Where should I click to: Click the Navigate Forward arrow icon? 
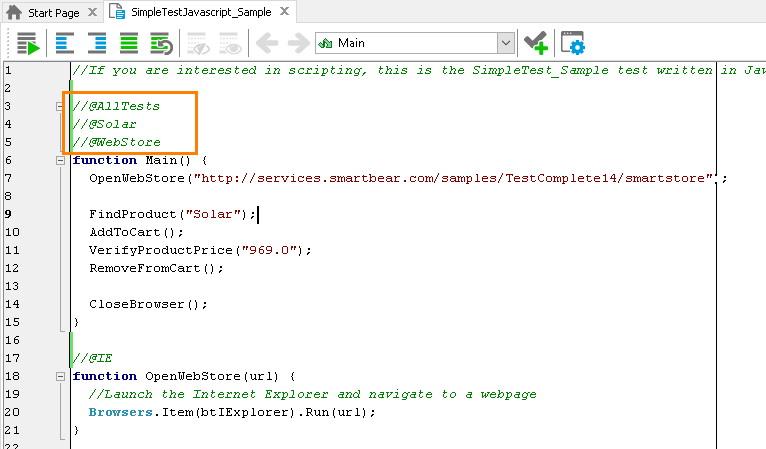(x=297, y=43)
